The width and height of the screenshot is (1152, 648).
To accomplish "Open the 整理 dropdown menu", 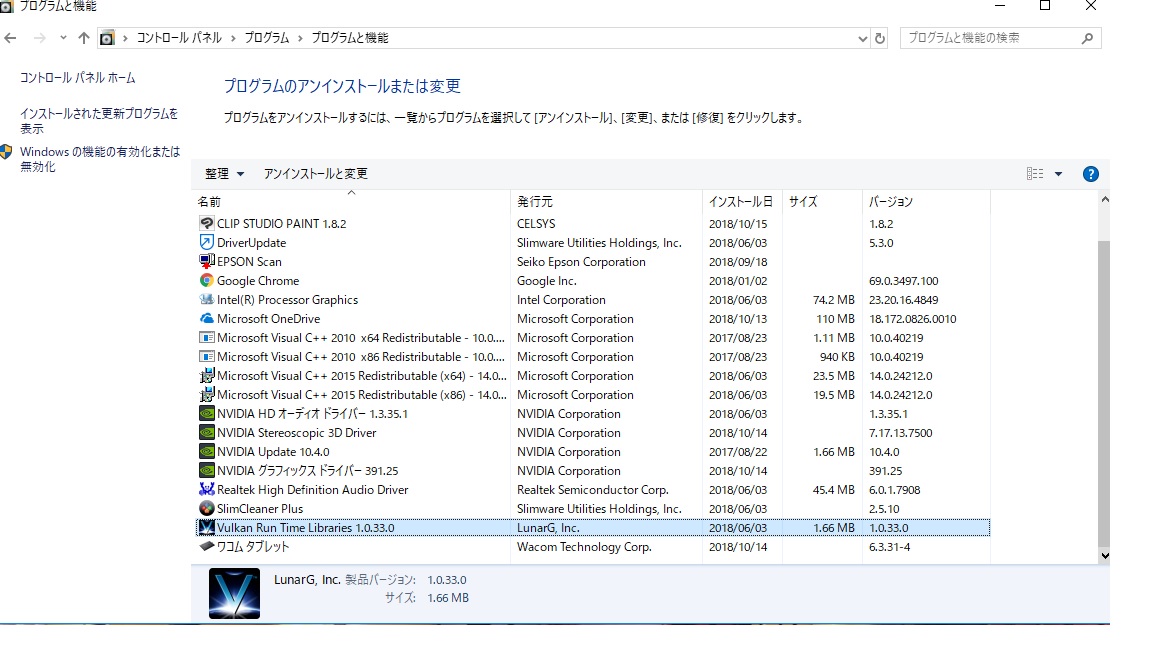I will [224, 174].
